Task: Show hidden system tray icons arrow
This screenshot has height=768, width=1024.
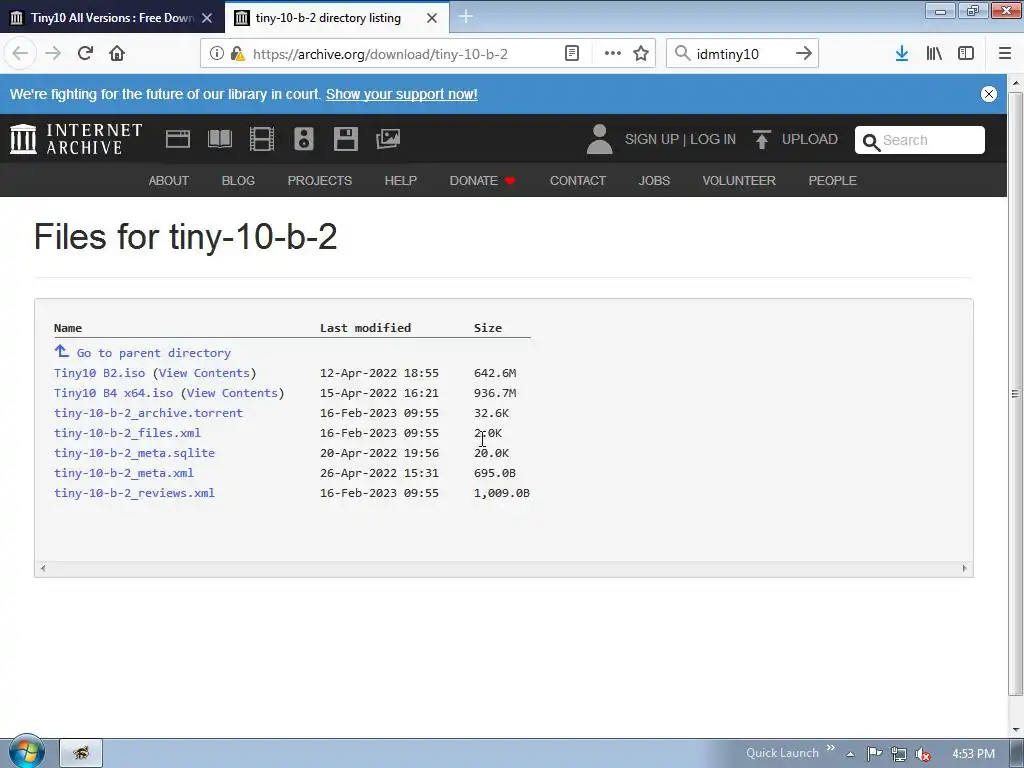Action: (x=850, y=754)
